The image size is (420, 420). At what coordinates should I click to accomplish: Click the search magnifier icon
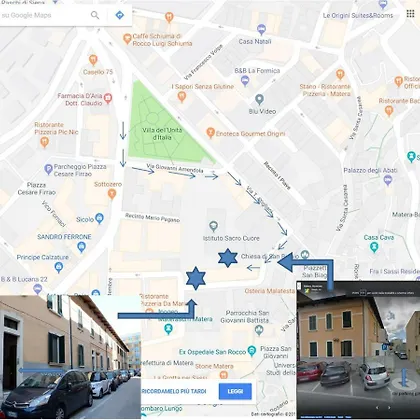click(95, 15)
